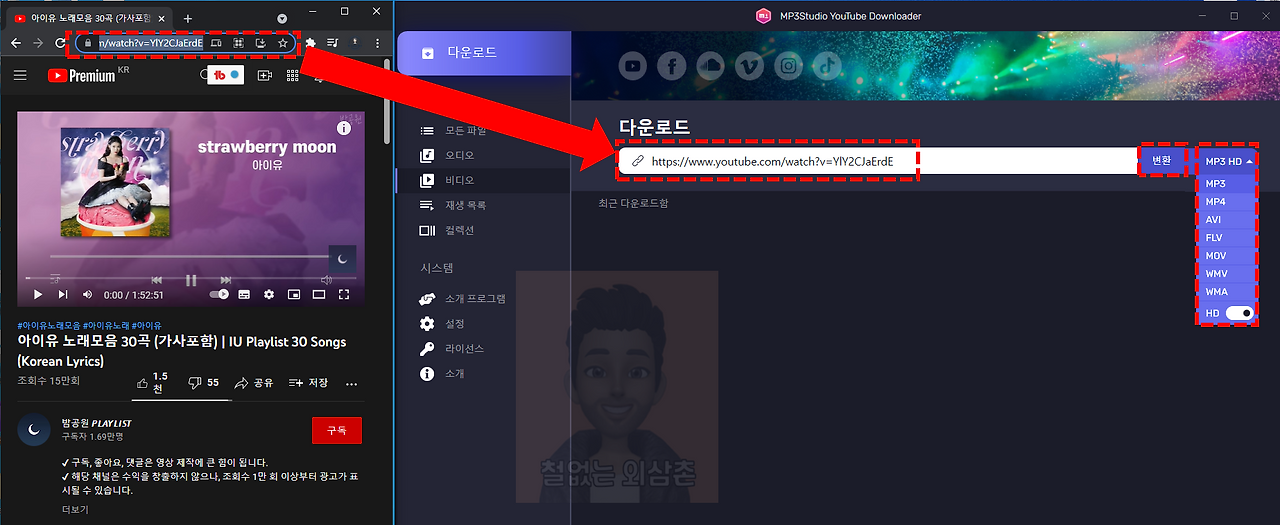Open YouTube link icon in MP3Studio banner
The height and width of the screenshot is (525, 1280).
(632, 66)
